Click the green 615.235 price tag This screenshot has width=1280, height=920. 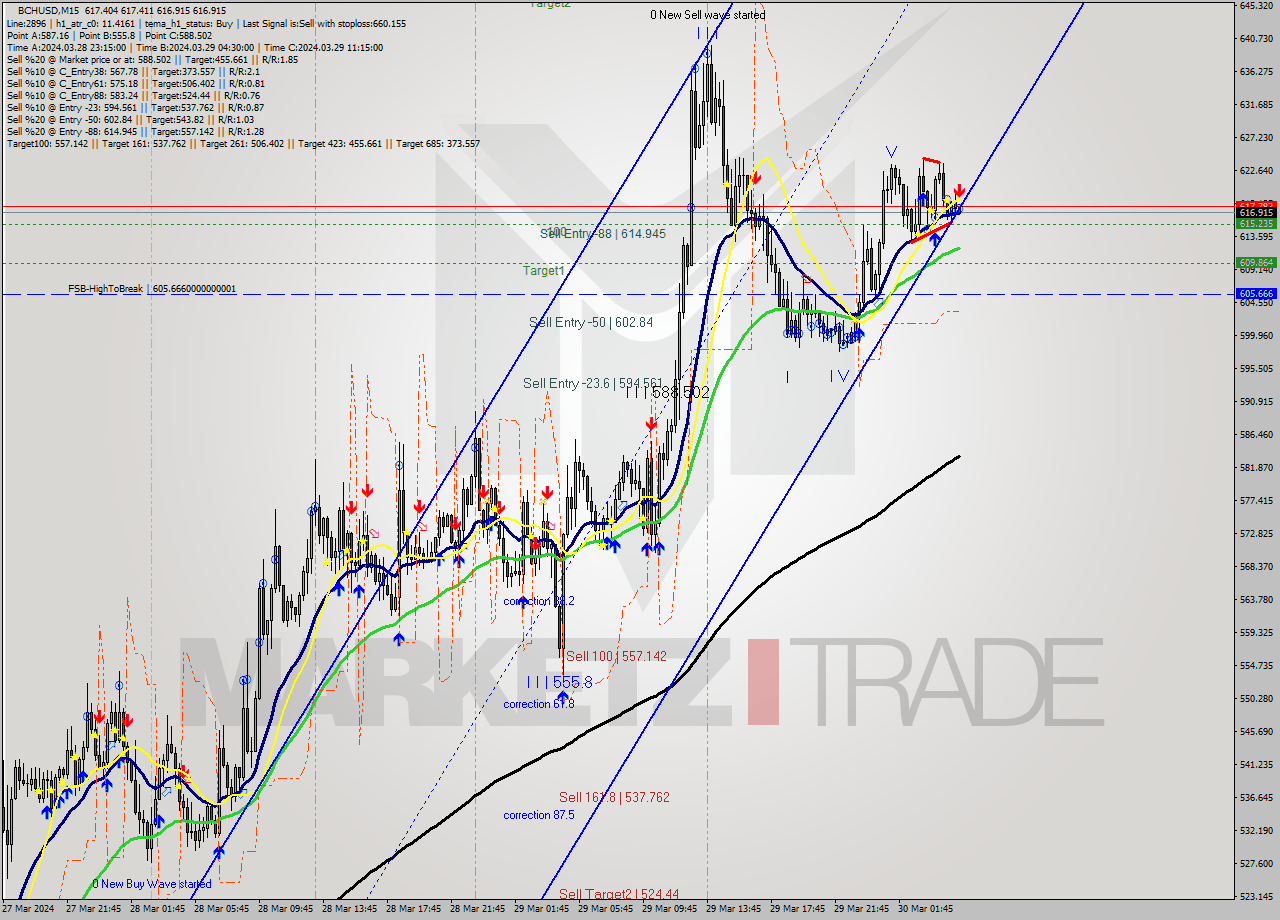click(1256, 224)
